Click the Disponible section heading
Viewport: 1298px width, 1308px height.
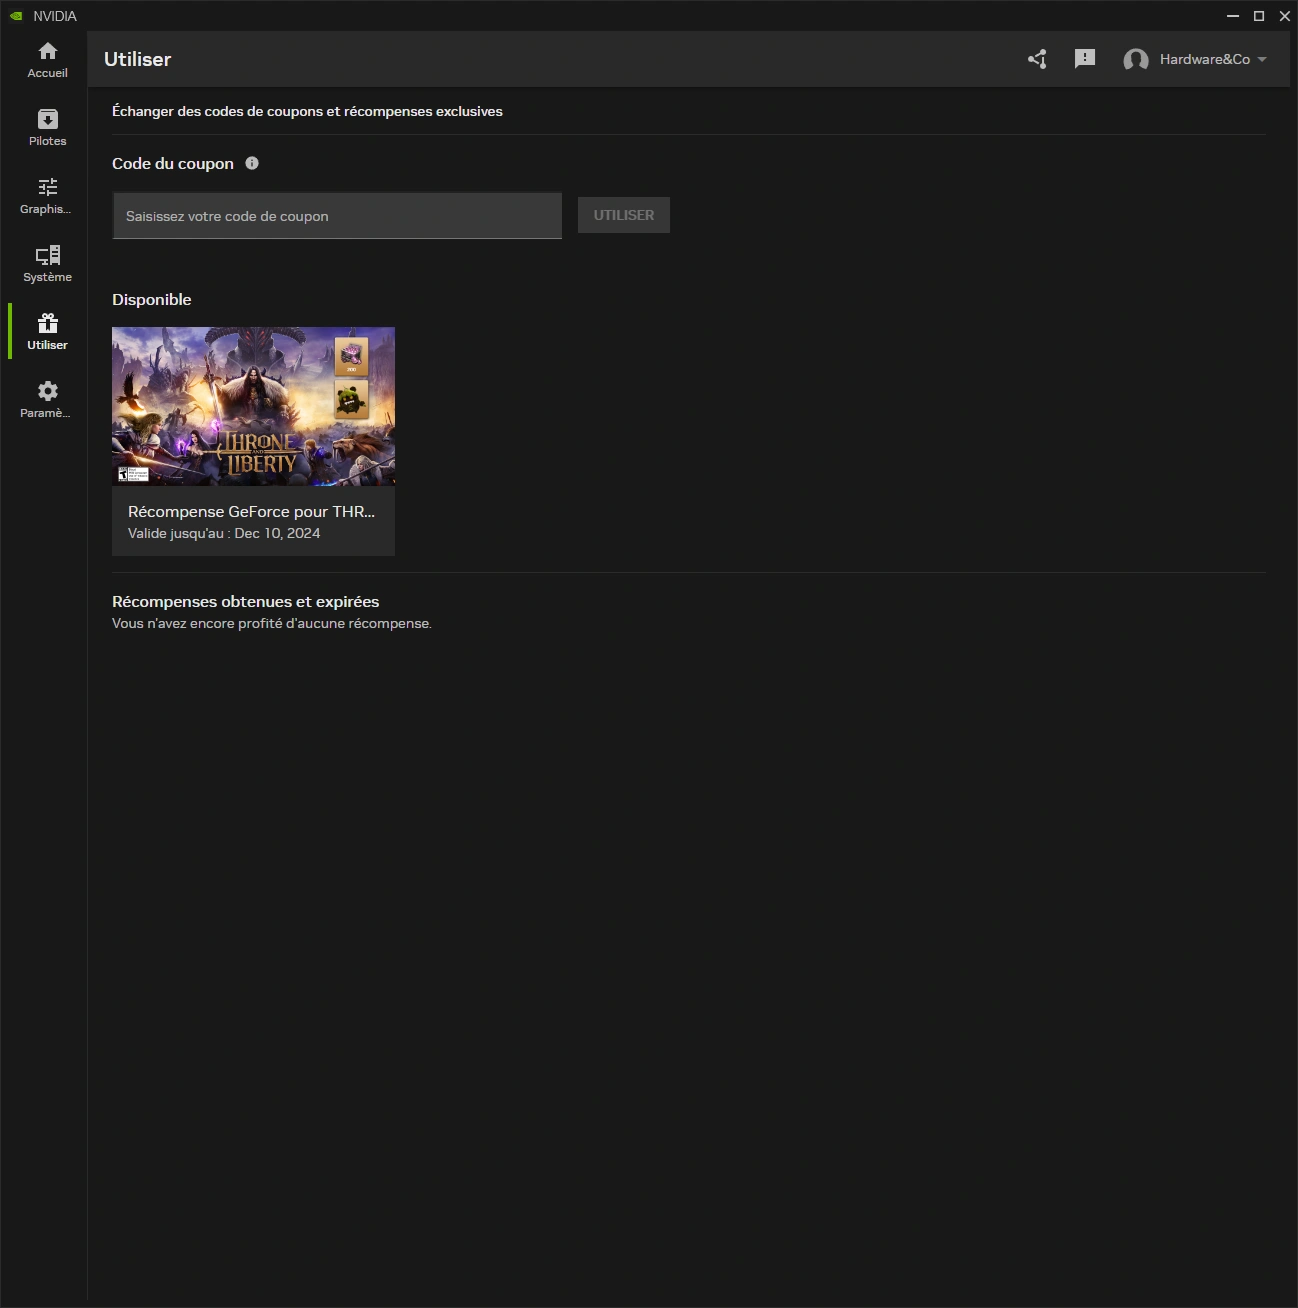pyautogui.click(x=151, y=299)
